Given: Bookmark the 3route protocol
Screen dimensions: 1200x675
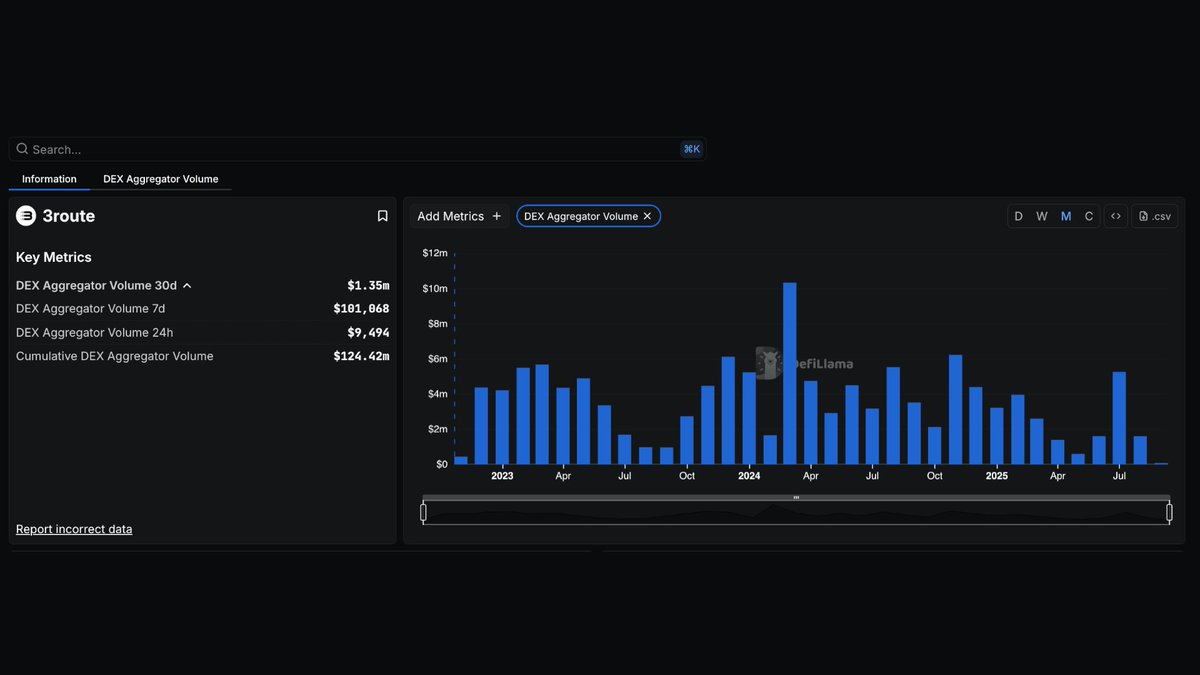Looking at the screenshot, I should coord(382,216).
